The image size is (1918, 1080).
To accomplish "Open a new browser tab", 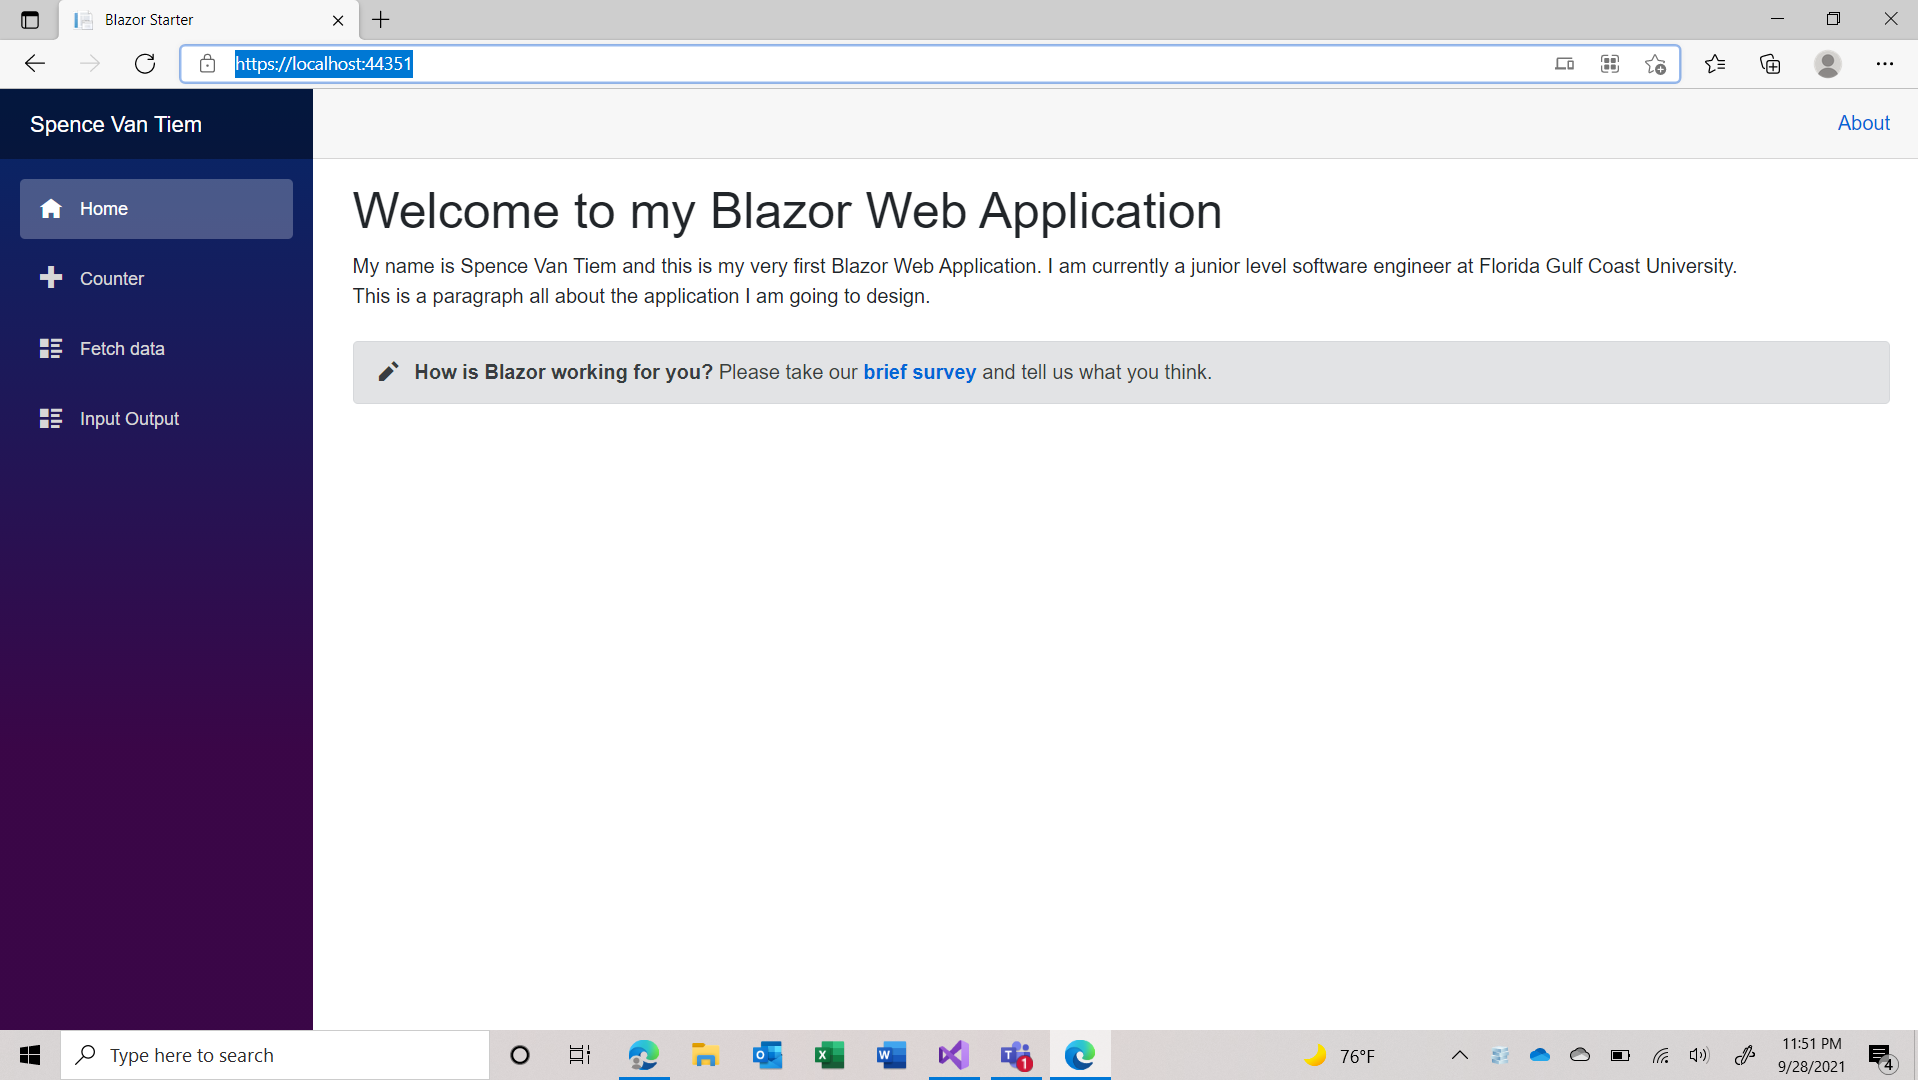I will click(x=380, y=20).
